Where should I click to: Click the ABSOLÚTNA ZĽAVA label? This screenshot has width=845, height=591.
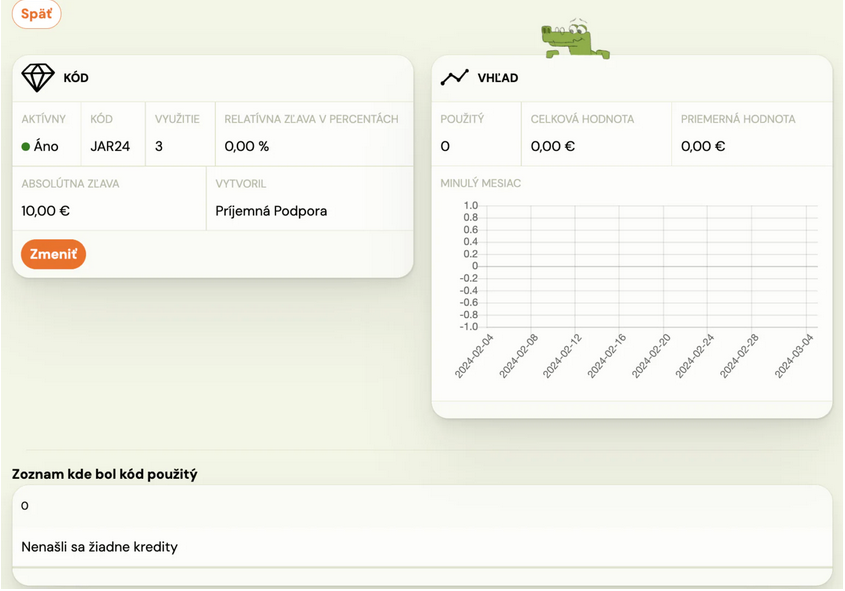point(70,184)
